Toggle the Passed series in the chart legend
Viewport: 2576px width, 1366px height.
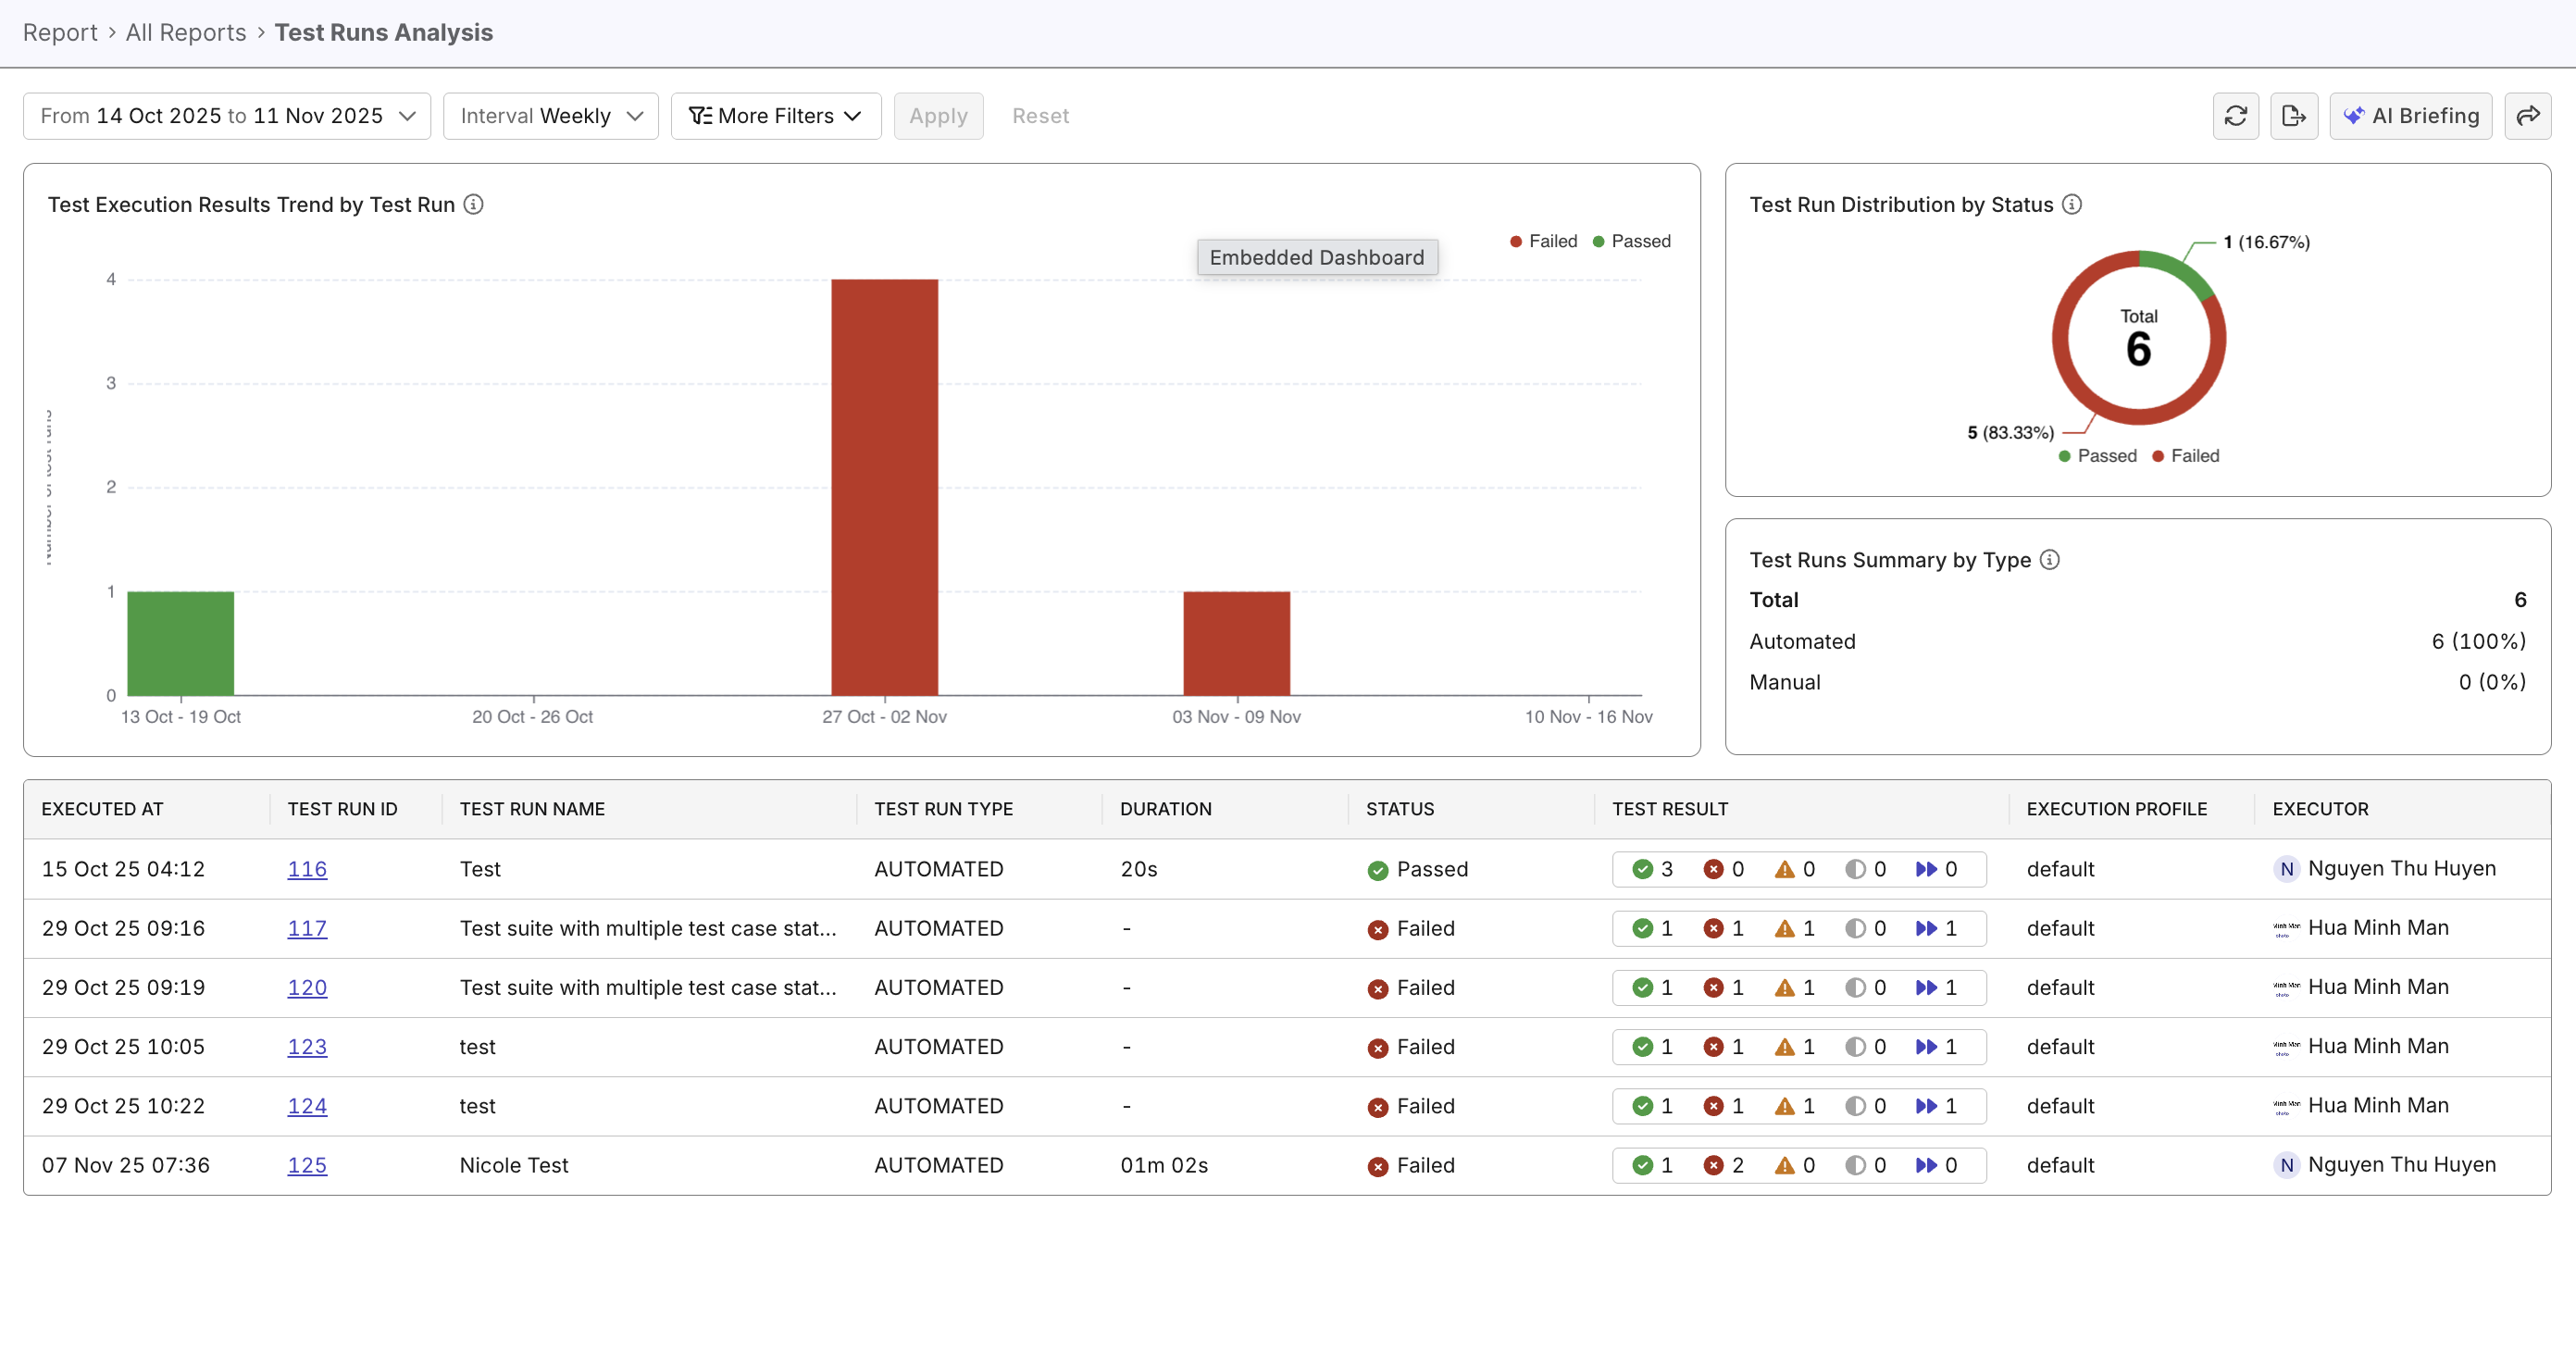pyautogui.click(x=1632, y=241)
